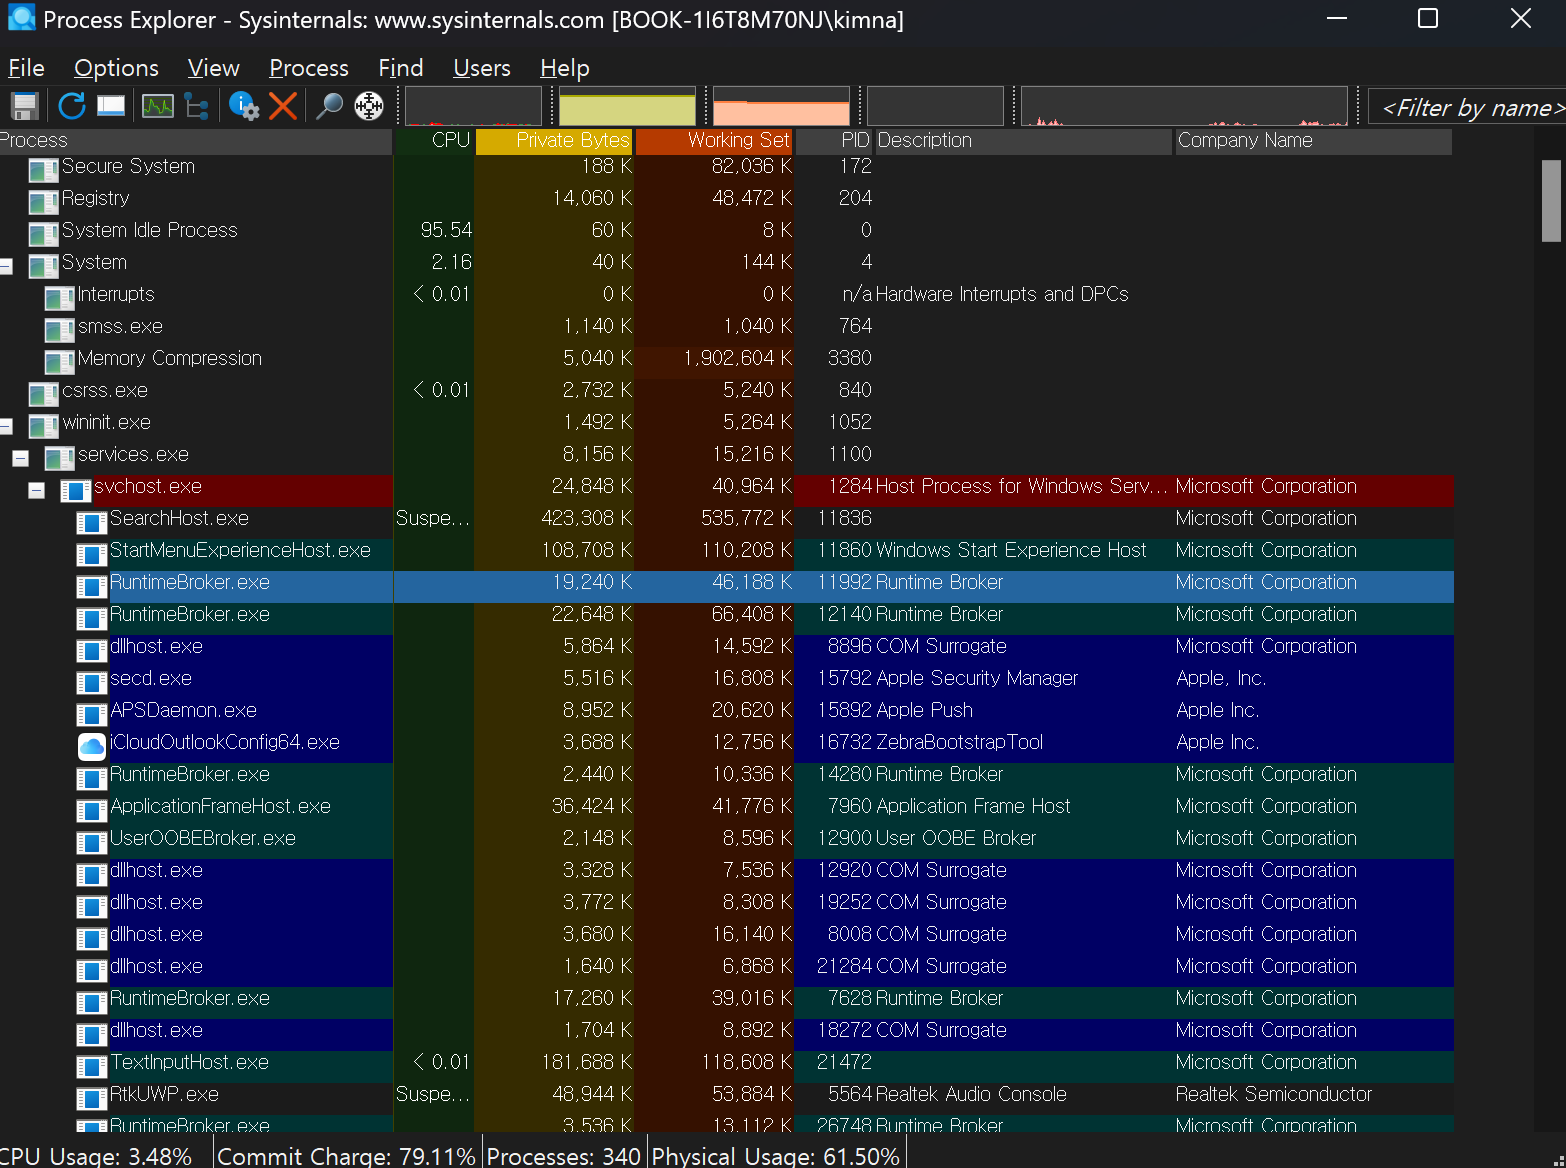Click the Secure System process icon
The width and height of the screenshot is (1566, 1168).
pyautogui.click(x=44, y=170)
